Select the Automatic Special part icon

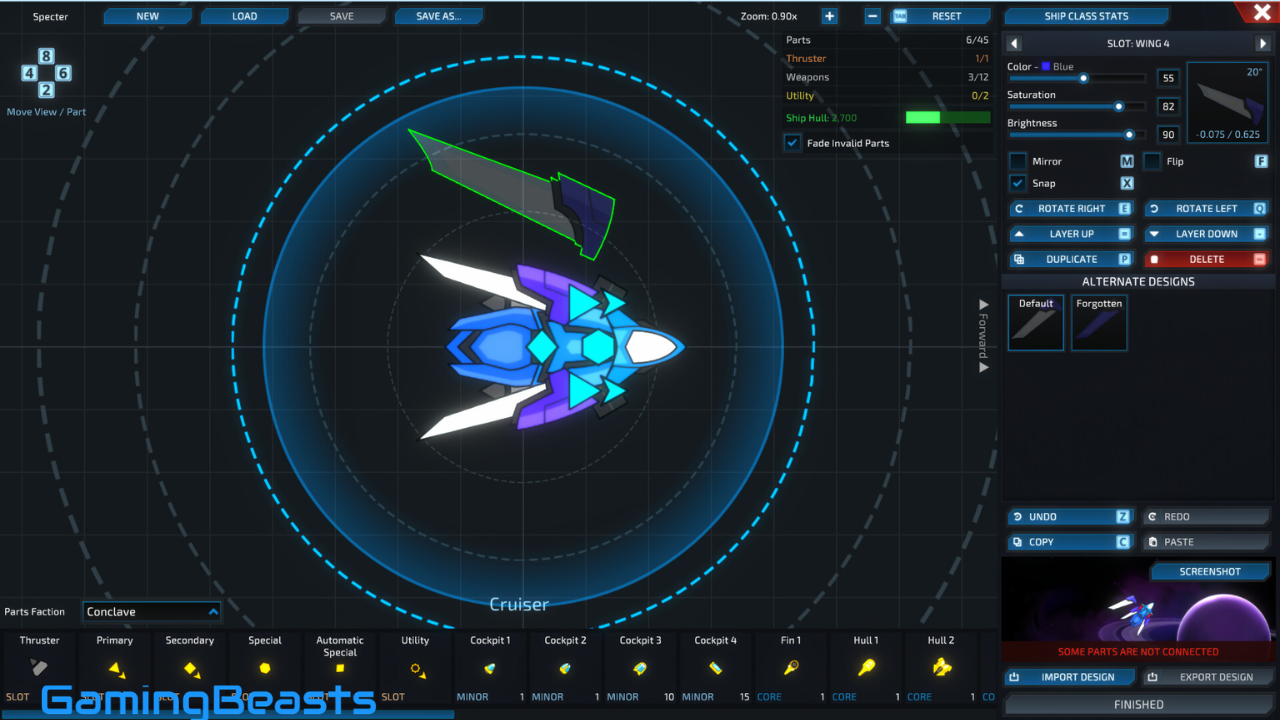[x=340, y=668]
